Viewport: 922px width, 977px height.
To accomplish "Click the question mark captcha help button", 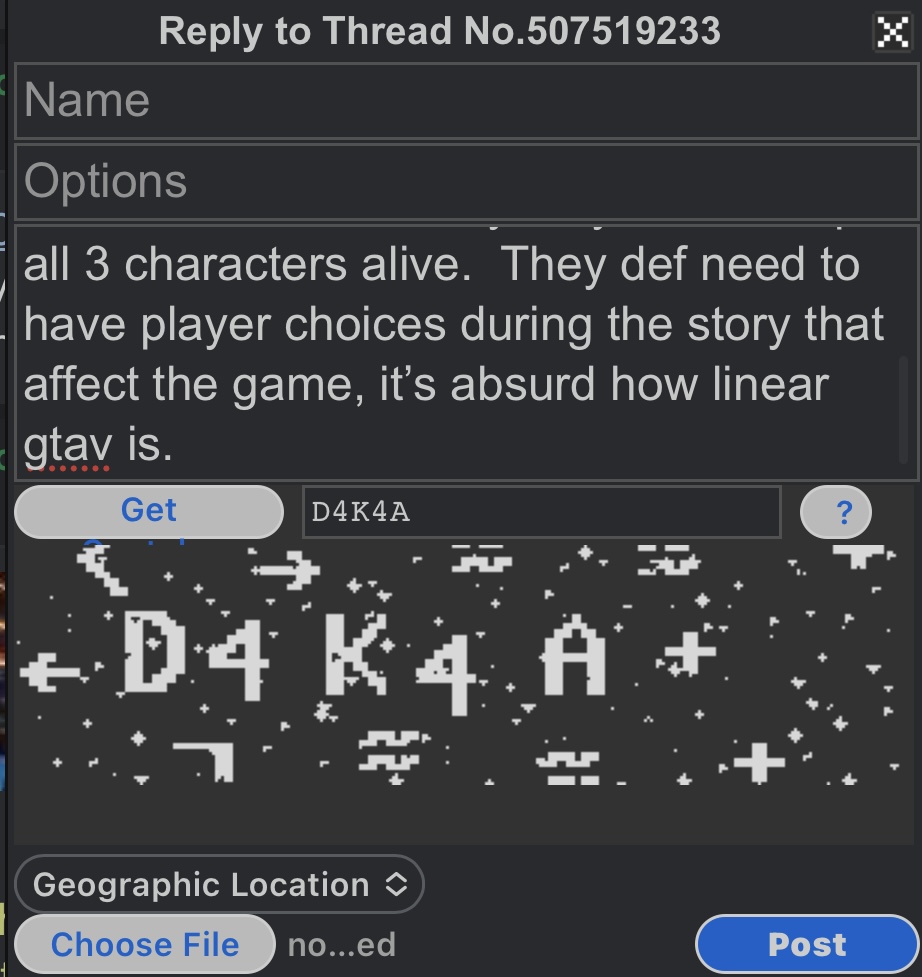I will 835,512.
